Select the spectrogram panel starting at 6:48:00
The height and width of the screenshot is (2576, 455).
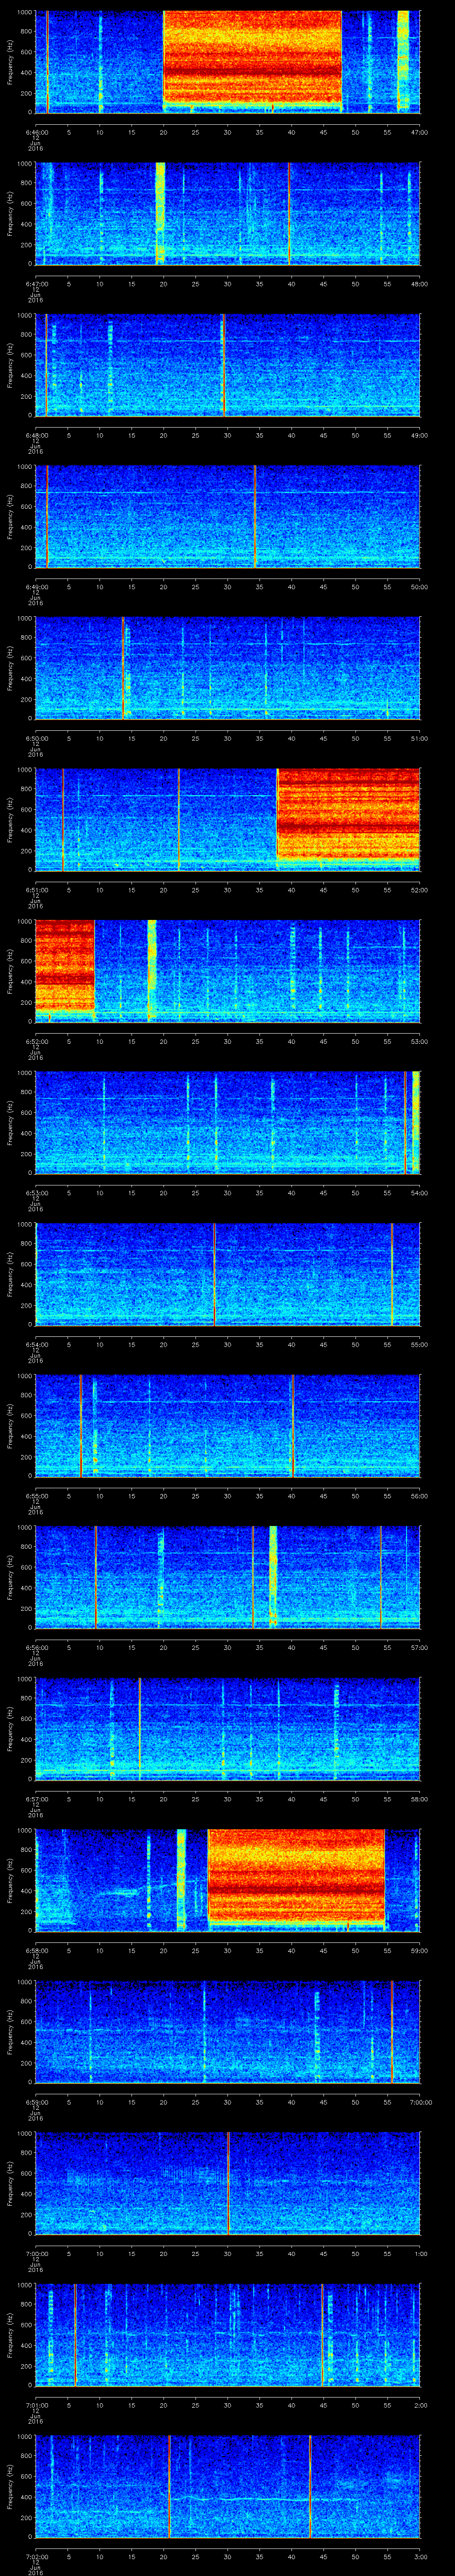pyautogui.click(x=227, y=364)
